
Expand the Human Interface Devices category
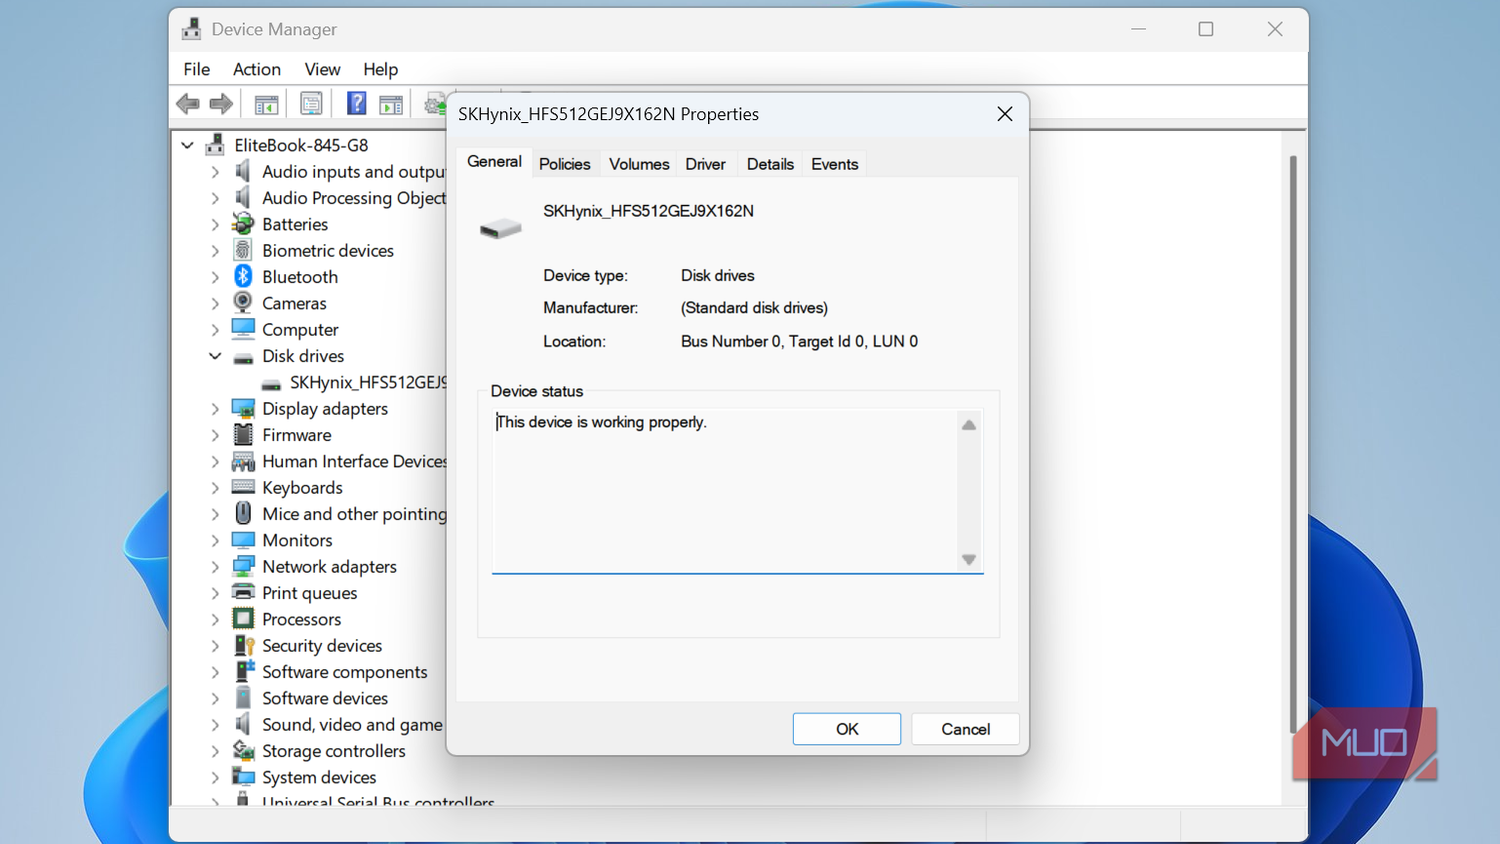click(x=215, y=461)
